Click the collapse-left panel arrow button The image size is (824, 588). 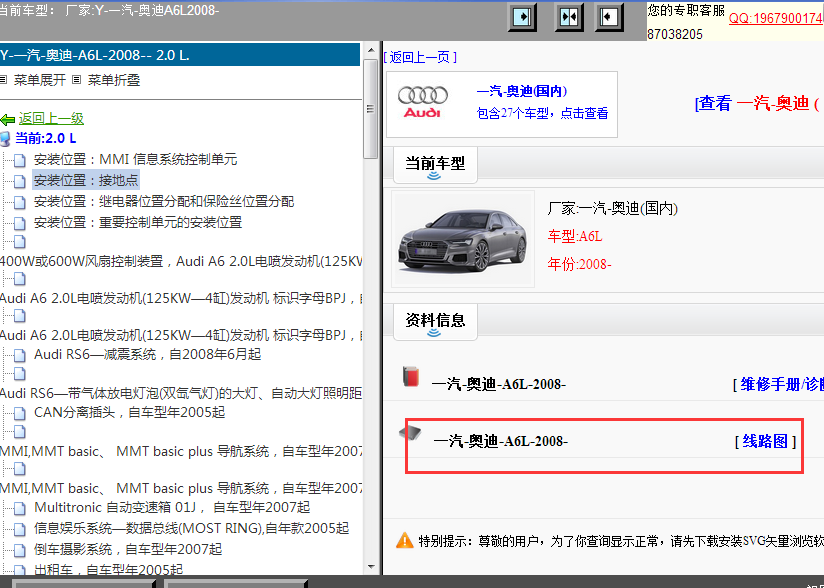(x=609, y=17)
